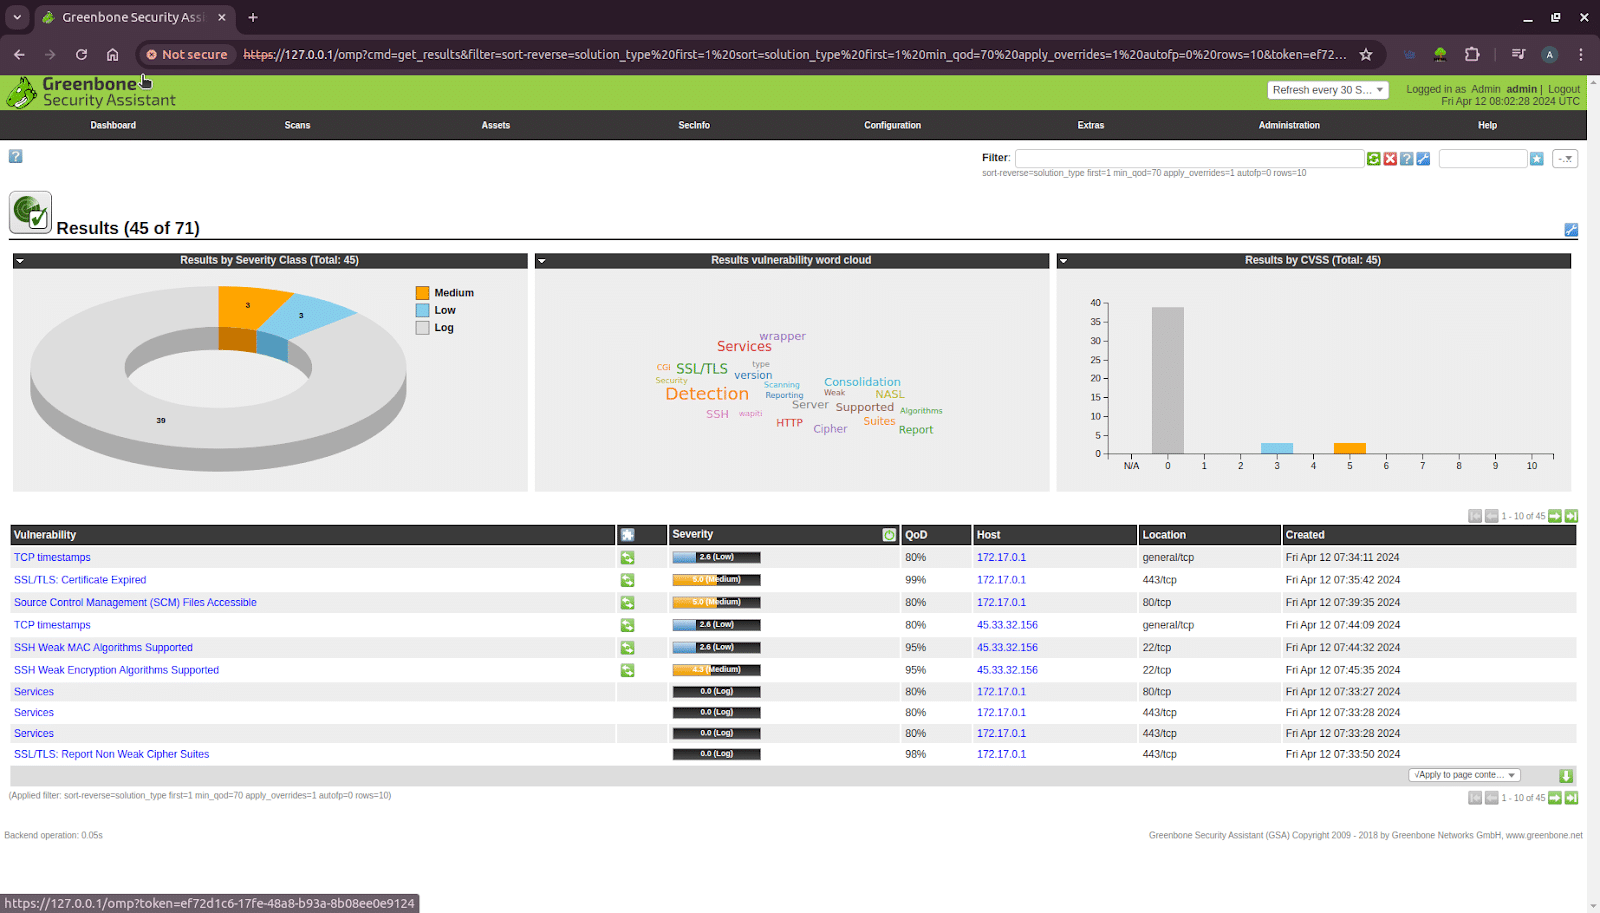Screen dimensions: 1600x913
Task: Open the SecInfo menu
Action: (x=694, y=125)
